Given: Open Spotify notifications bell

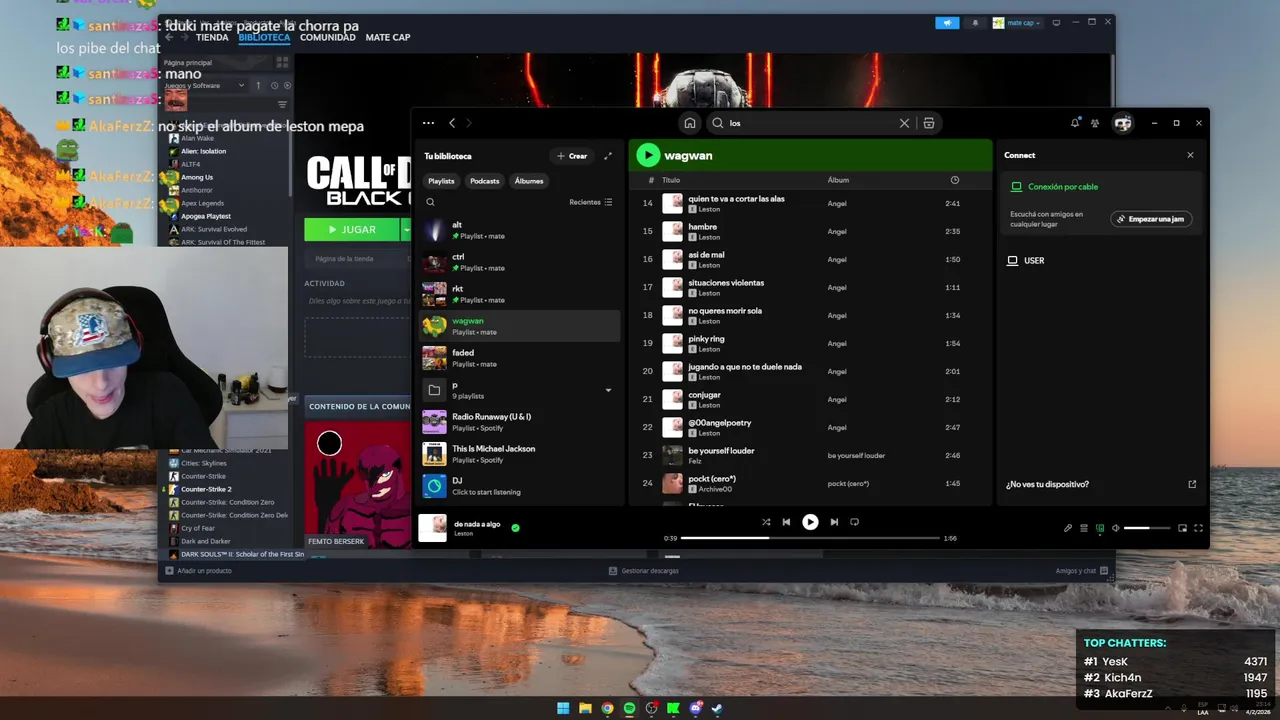Looking at the screenshot, I should [x=1075, y=123].
